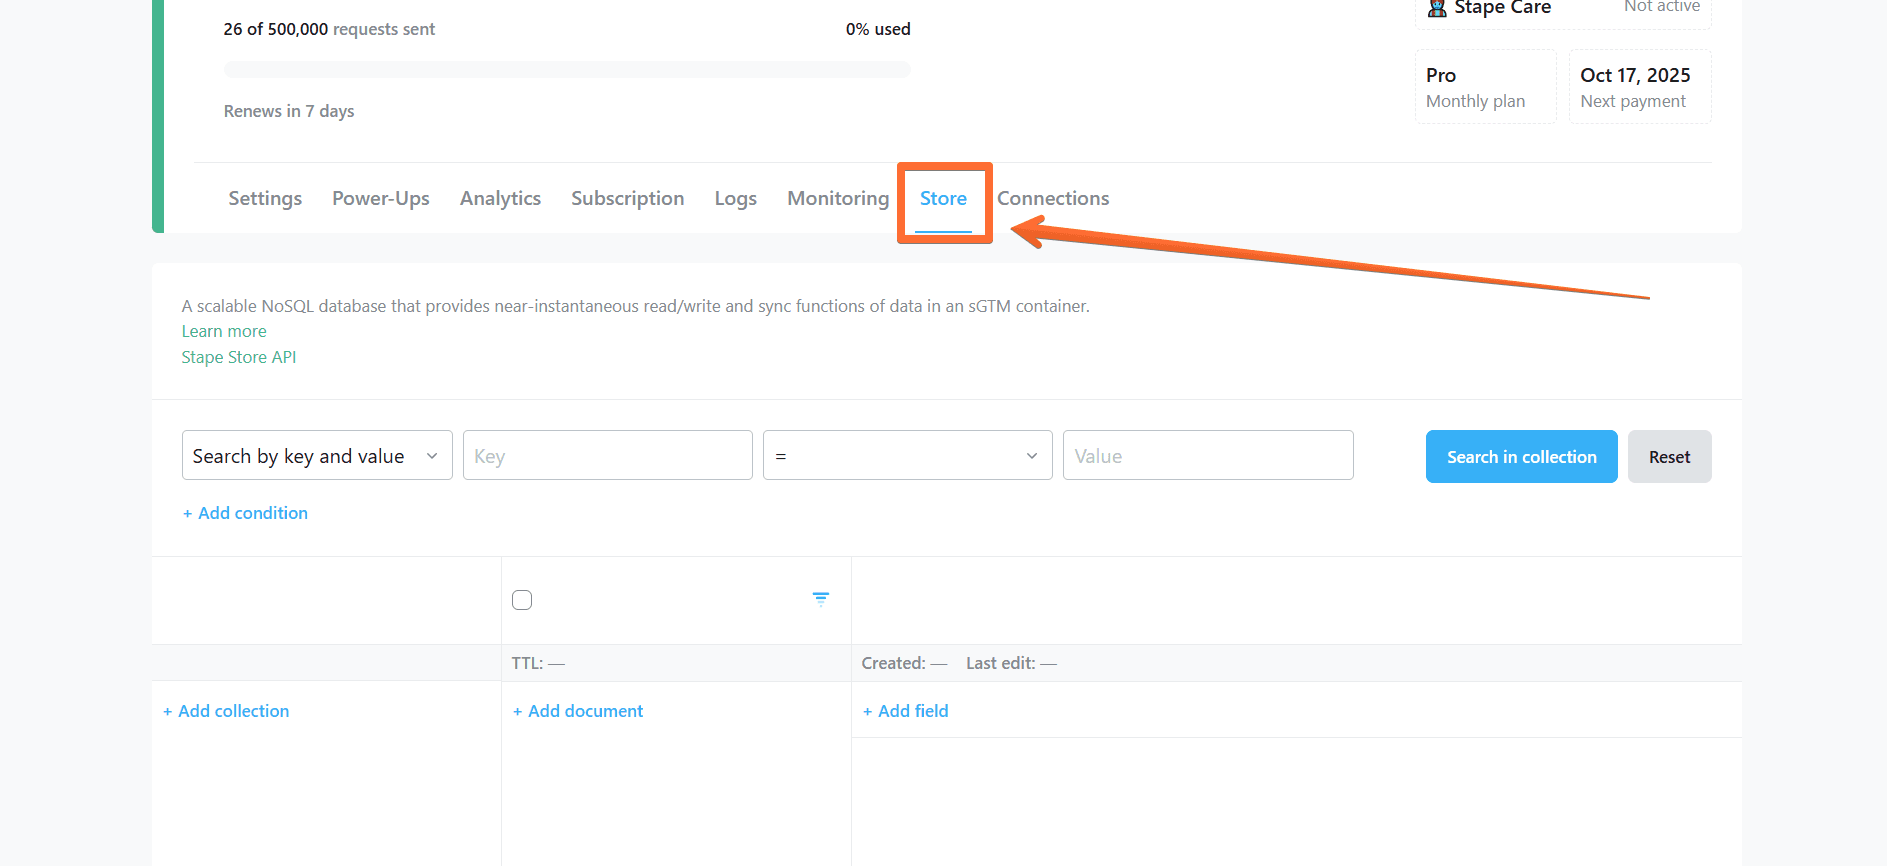This screenshot has height=866, width=1887.
Task: Open the Power-Ups tab
Action: [x=381, y=199]
